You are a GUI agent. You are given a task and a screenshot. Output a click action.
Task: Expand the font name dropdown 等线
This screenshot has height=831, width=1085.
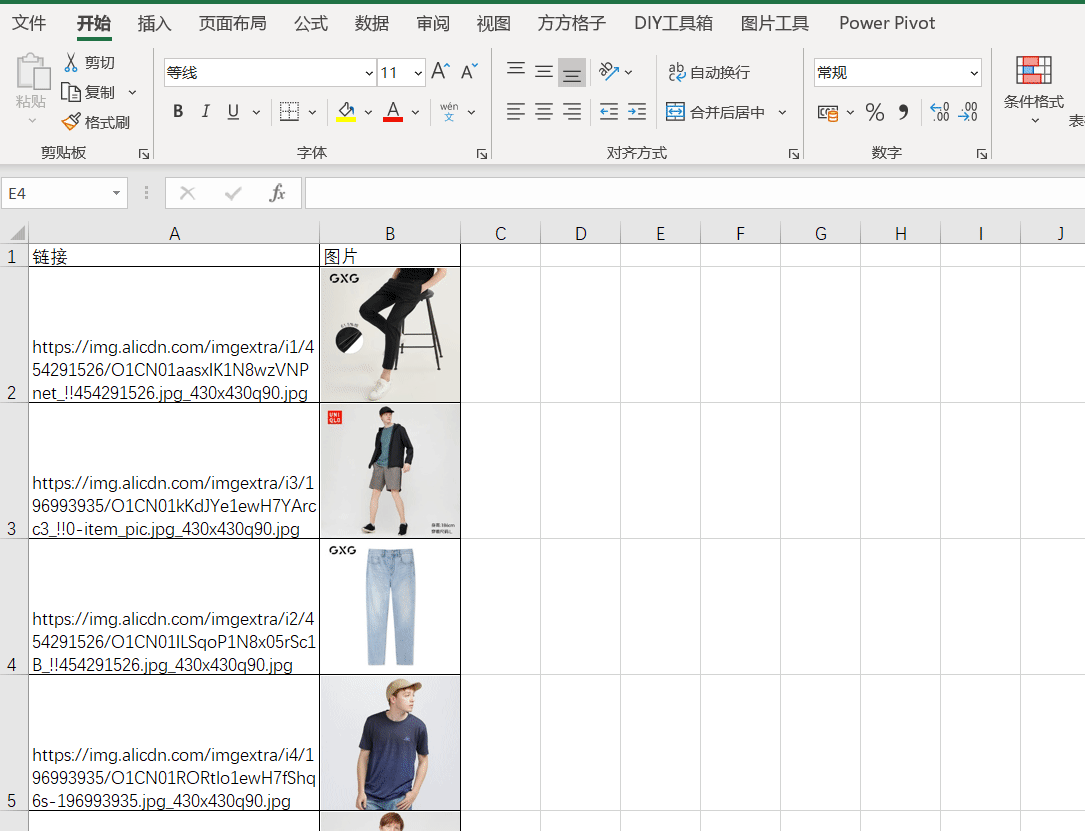369,73
